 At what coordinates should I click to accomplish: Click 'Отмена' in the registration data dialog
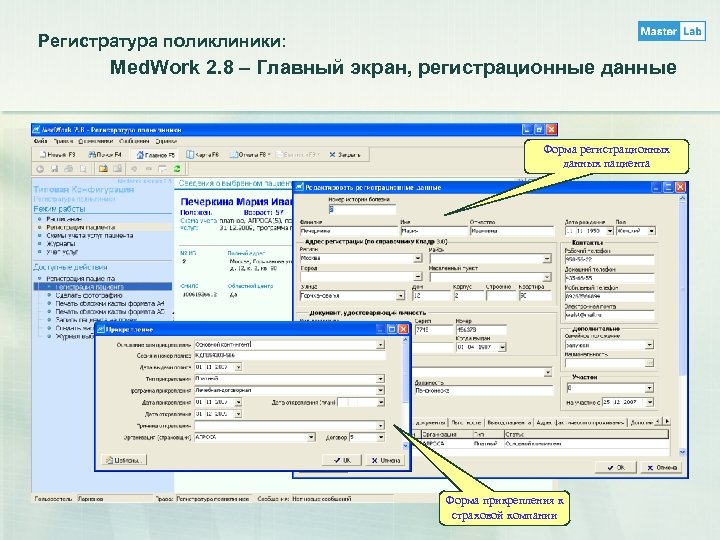click(662, 467)
